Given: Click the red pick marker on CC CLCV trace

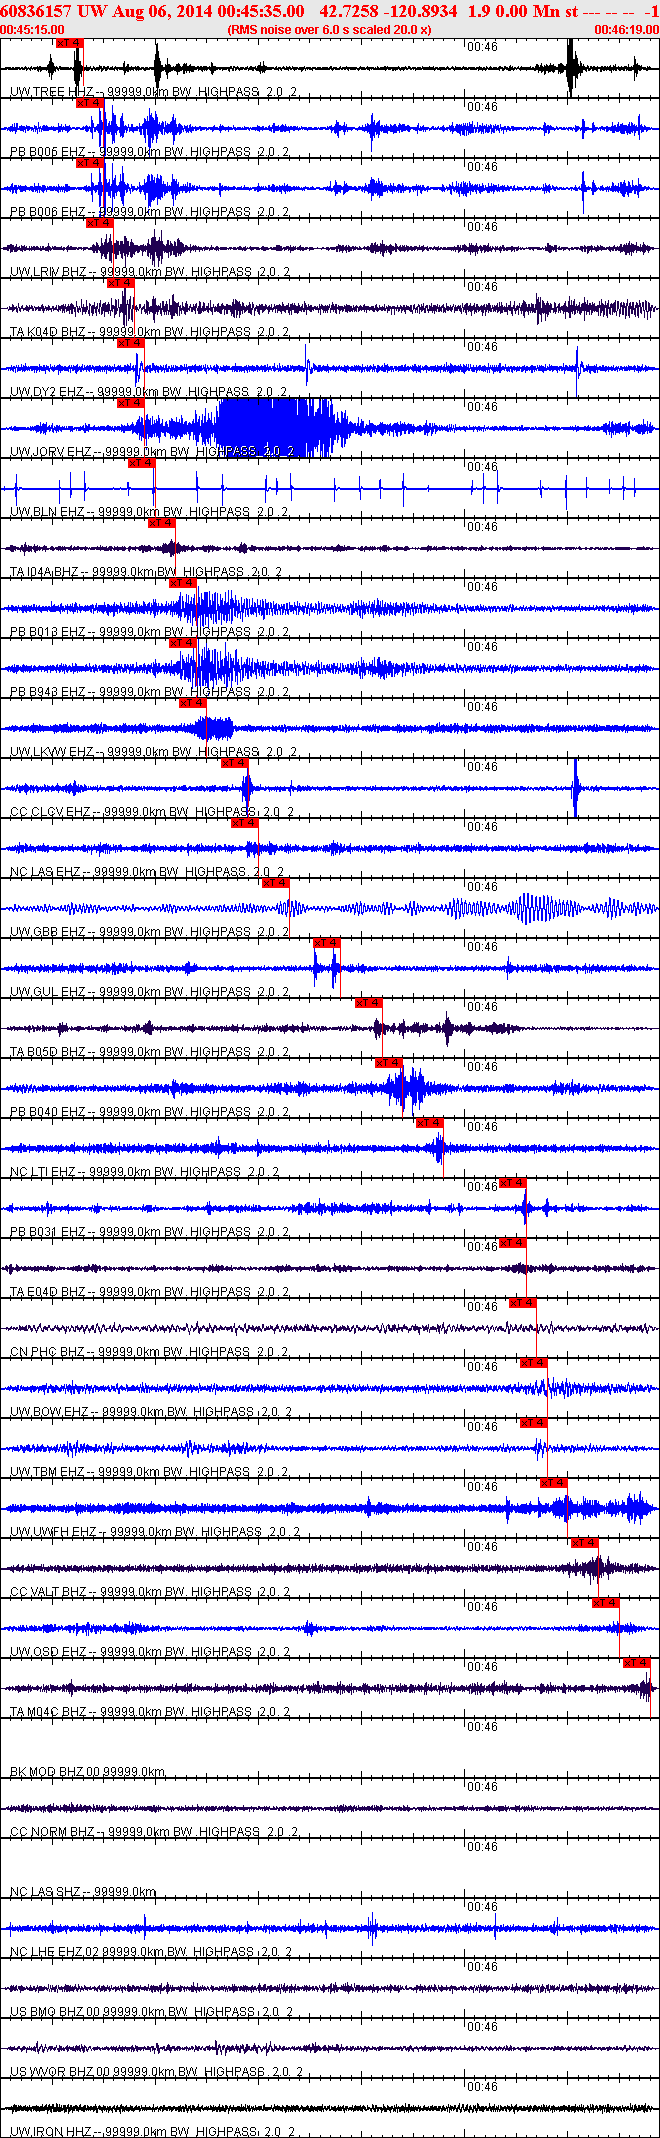Looking at the screenshot, I should pyautogui.click(x=235, y=763).
